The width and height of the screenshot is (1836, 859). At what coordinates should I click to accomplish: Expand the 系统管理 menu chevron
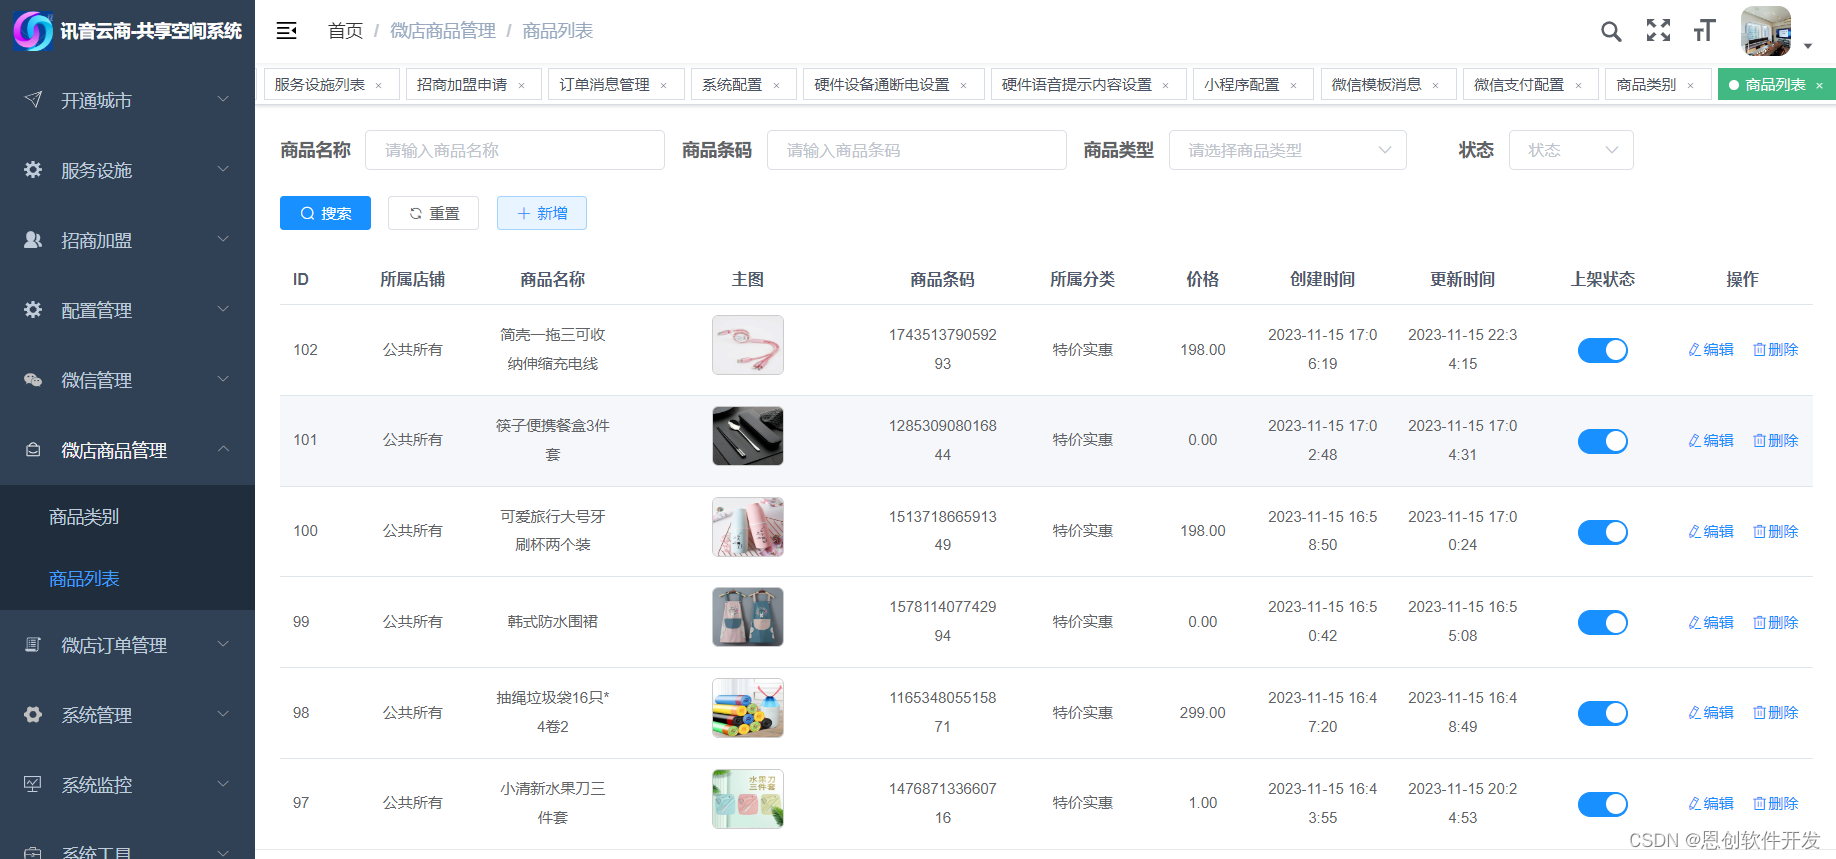point(223,714)
